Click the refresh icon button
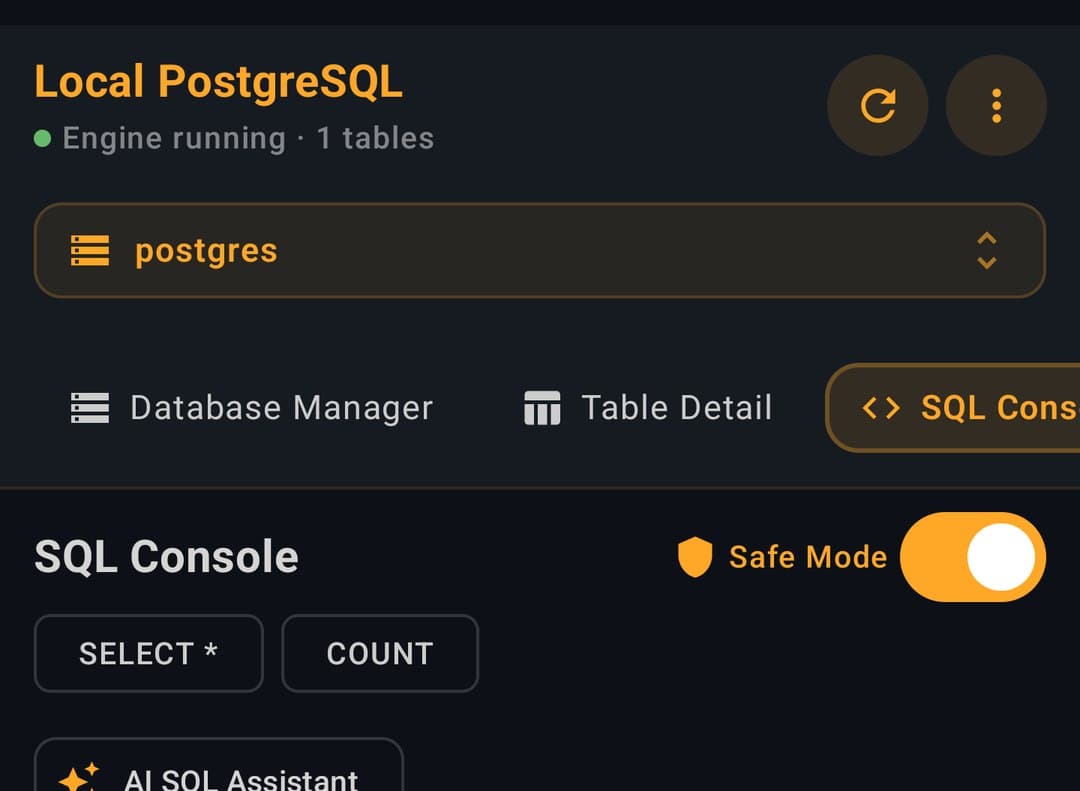Image resolution: width=1080 pixels, height=791 pixels. click(x=878, y=105)
